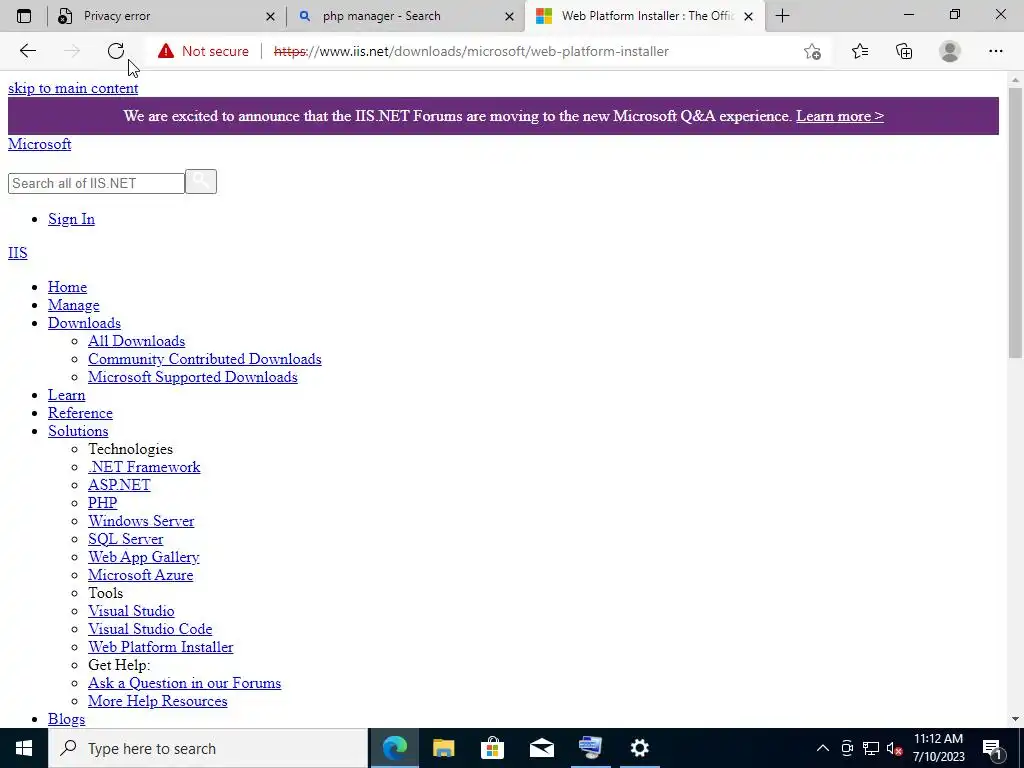This screenshot has width=1024, height=768.
Task: Click the page vertical scrollbar thumb
Action: [x=1015, y=222]
